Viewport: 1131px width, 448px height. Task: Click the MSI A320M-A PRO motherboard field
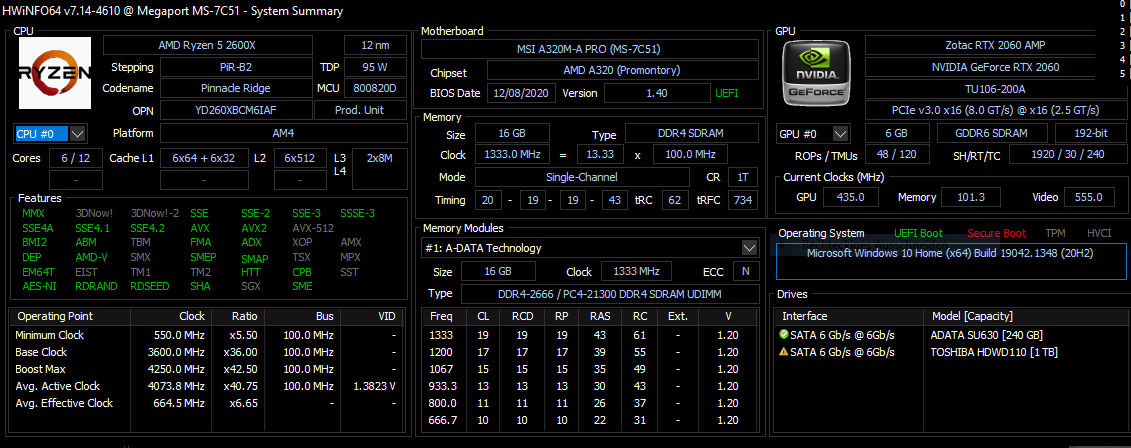click(589, 49)
